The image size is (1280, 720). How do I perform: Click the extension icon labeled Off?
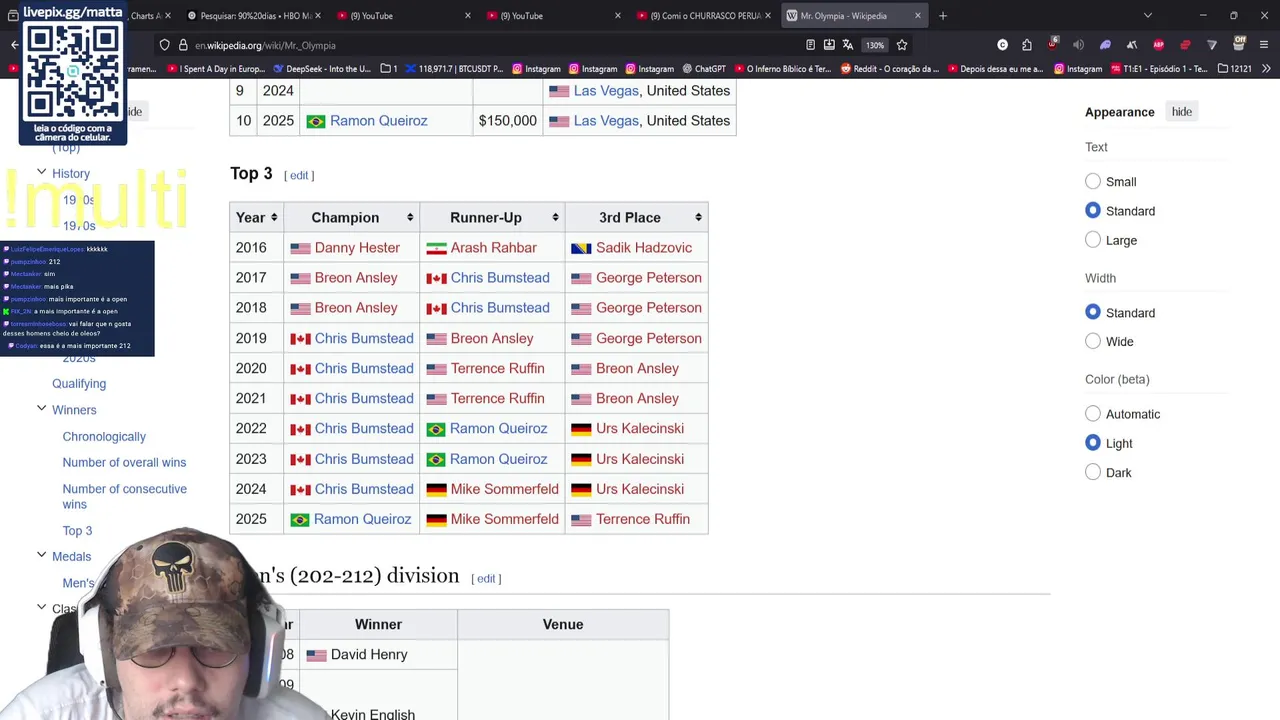[x=1239, y=44]
